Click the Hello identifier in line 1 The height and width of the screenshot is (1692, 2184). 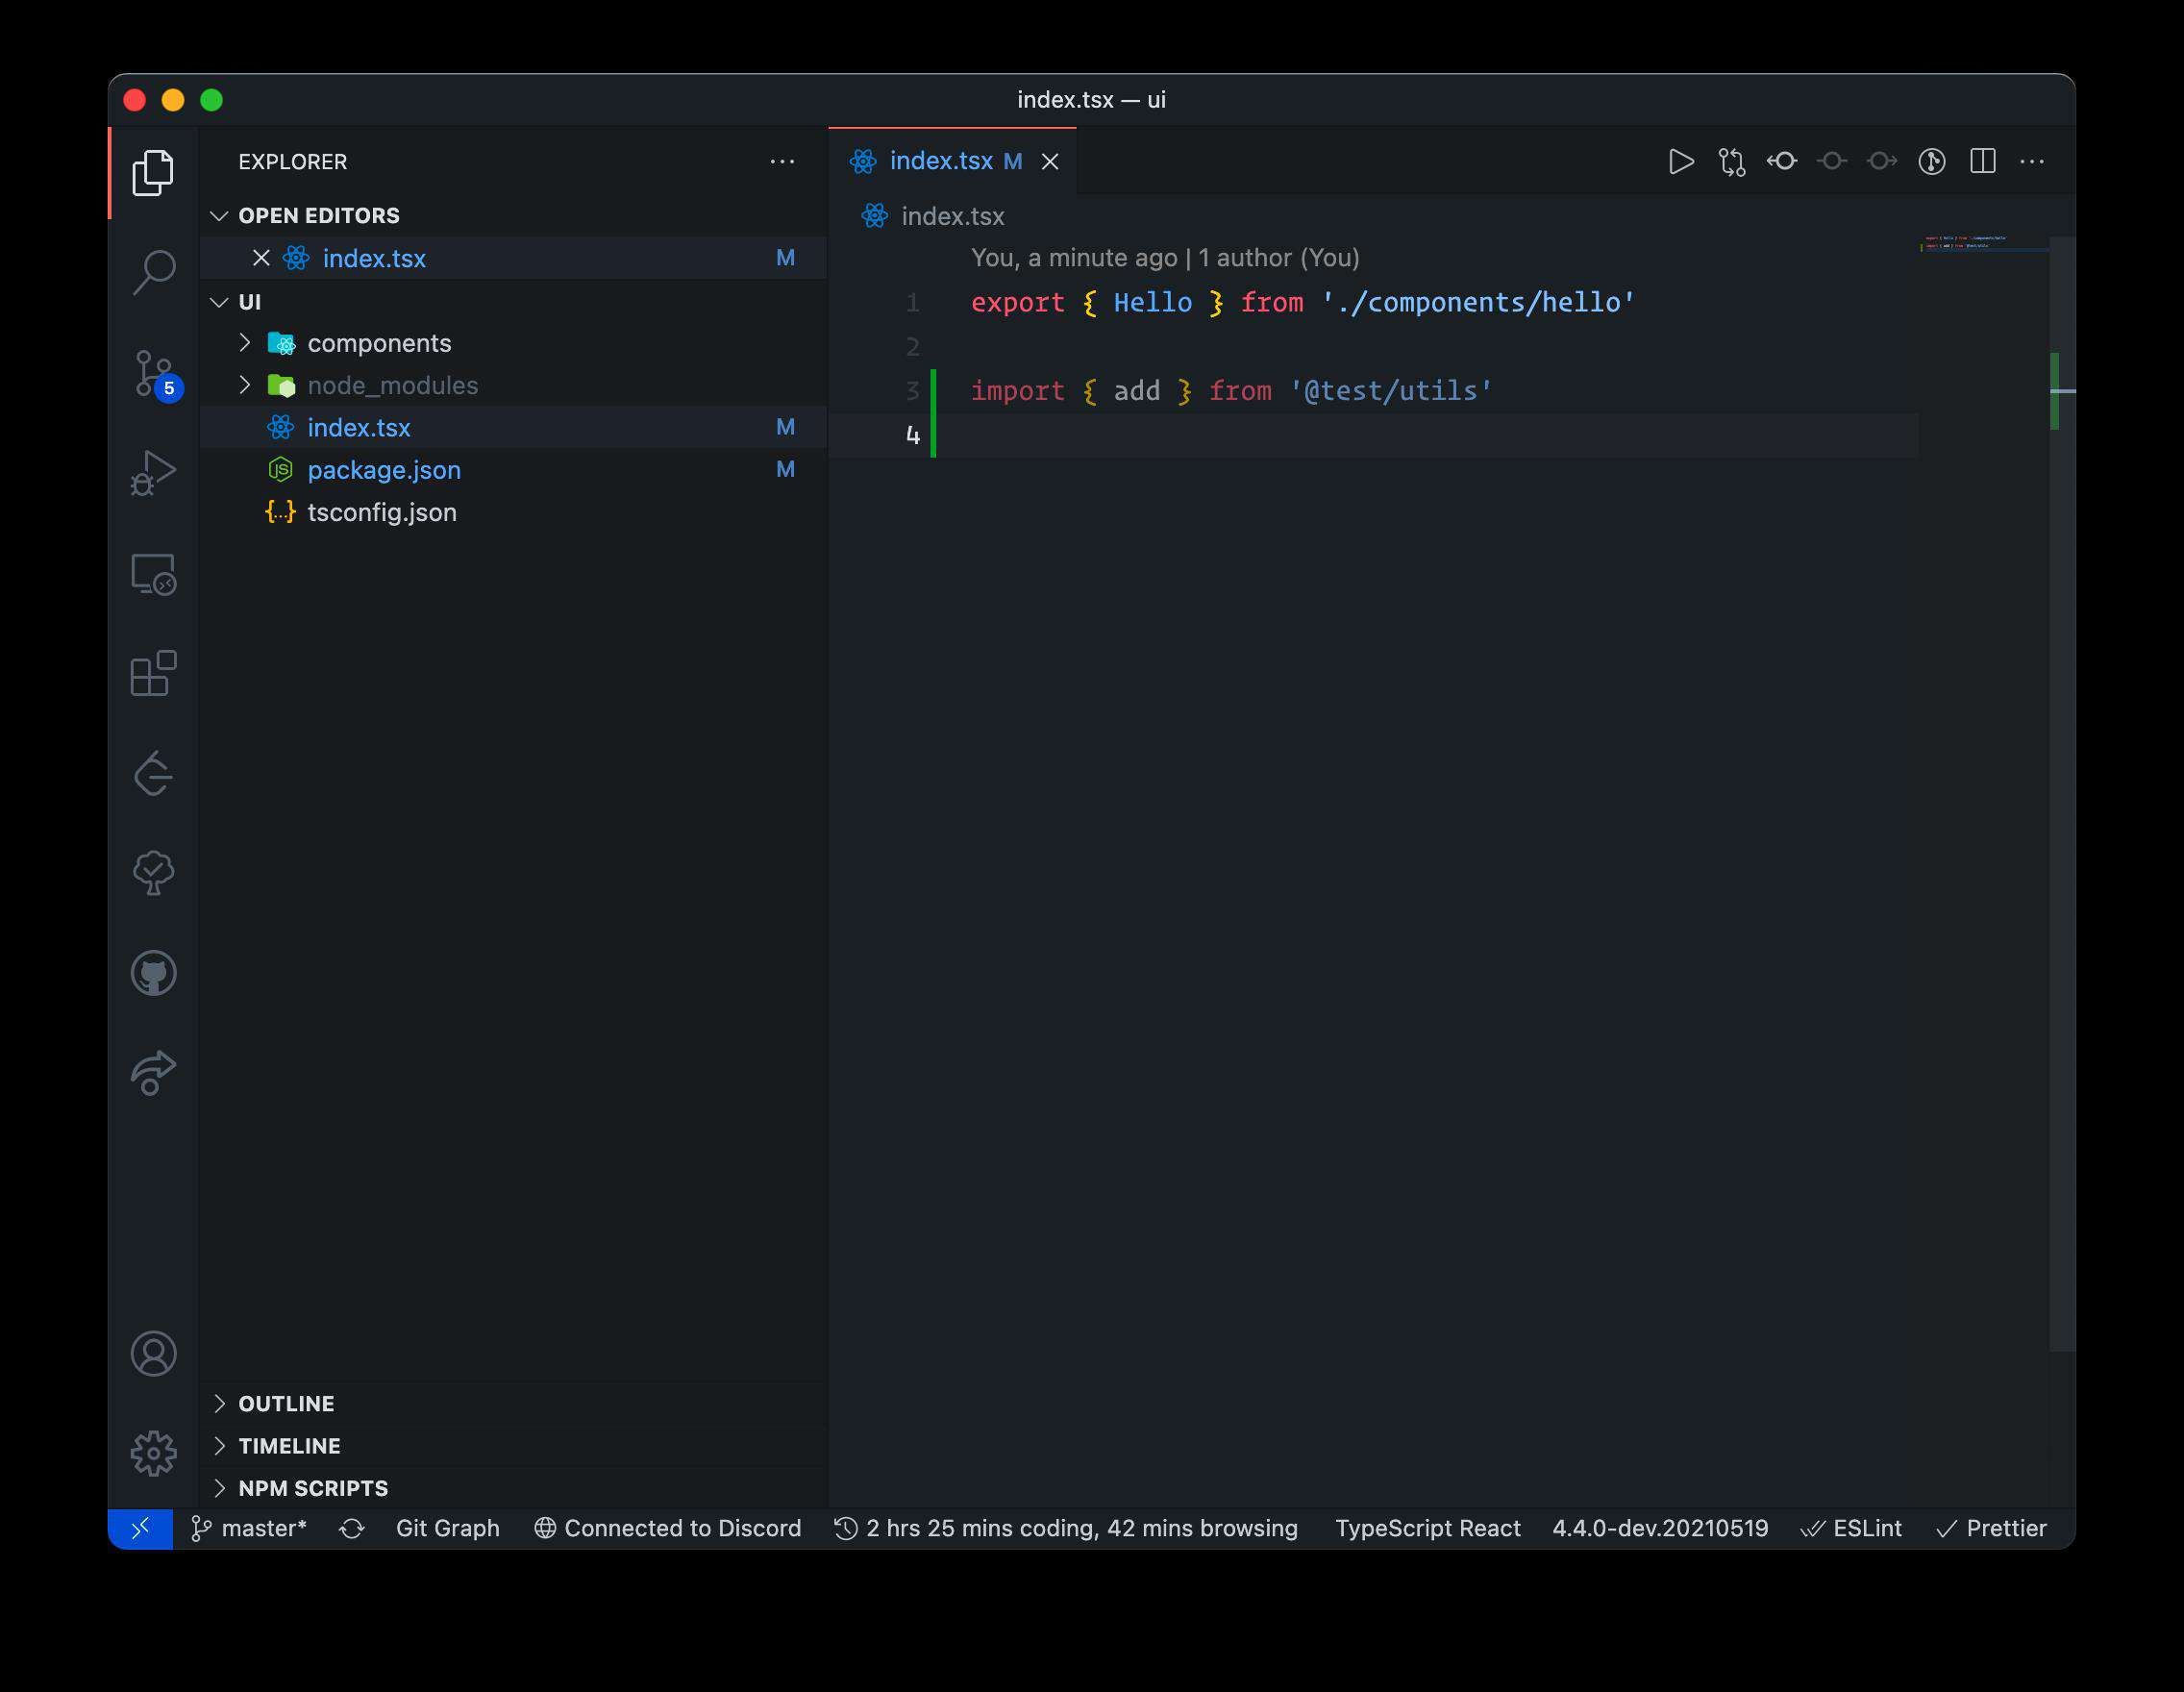(x=1152, y=303)
